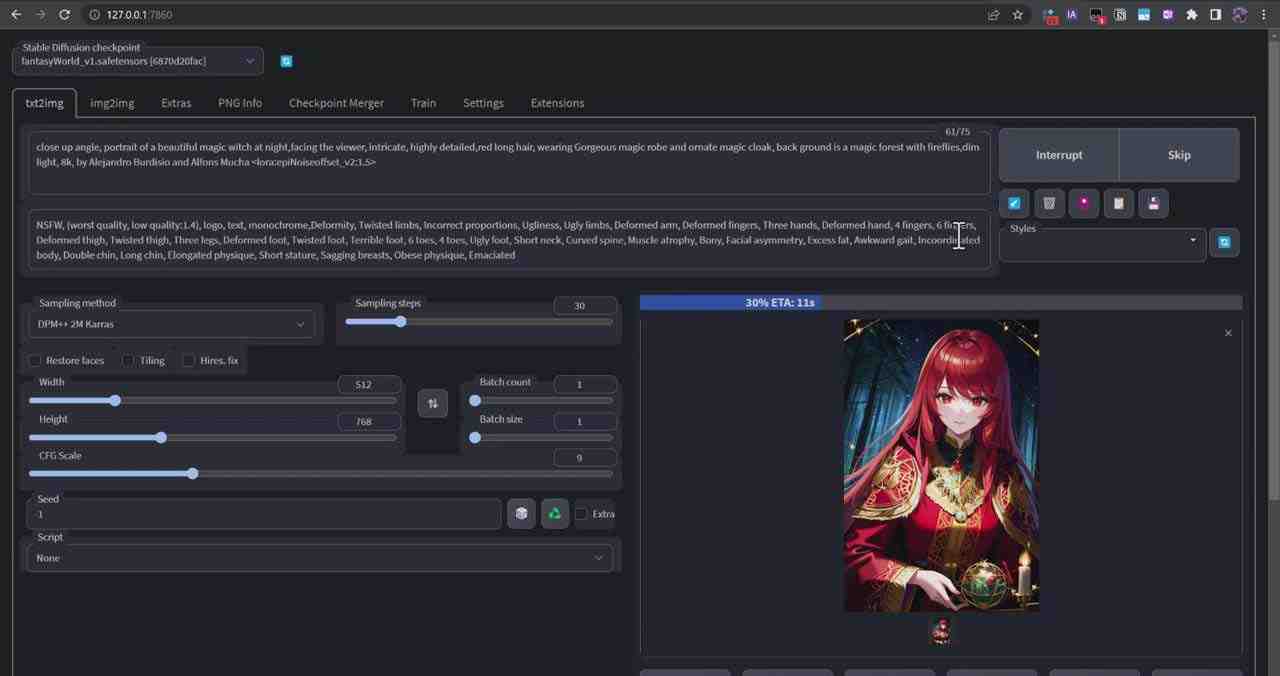
Task: Enable the Restore faces checkbox
Action: click(x=35, y=360)
